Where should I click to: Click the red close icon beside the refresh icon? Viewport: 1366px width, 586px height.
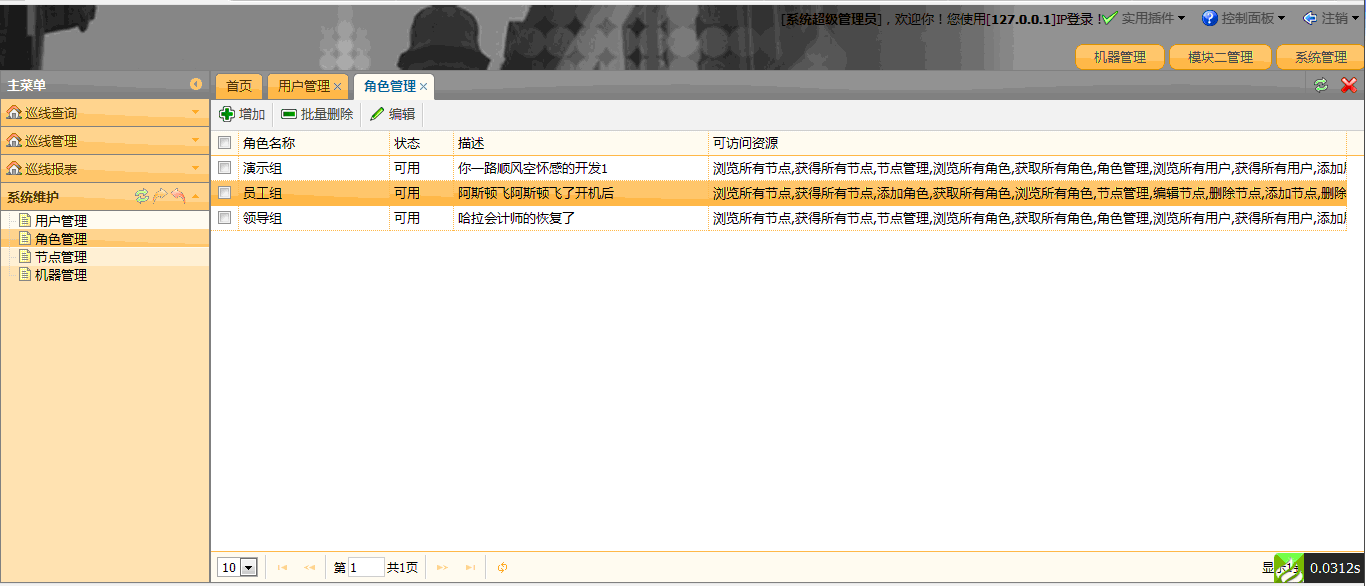click(x=1347, y=85)
